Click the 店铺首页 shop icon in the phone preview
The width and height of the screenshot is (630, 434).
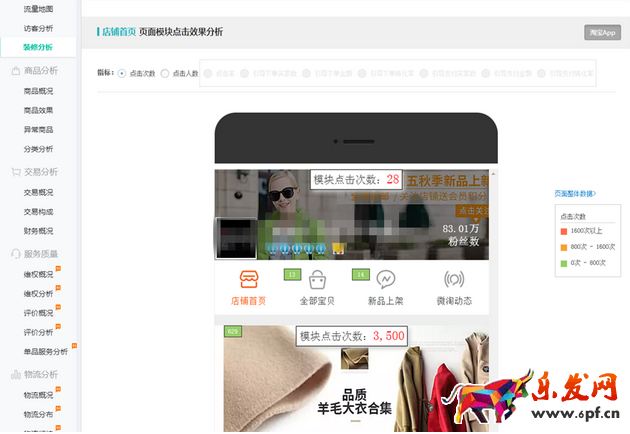coord(249,279)
